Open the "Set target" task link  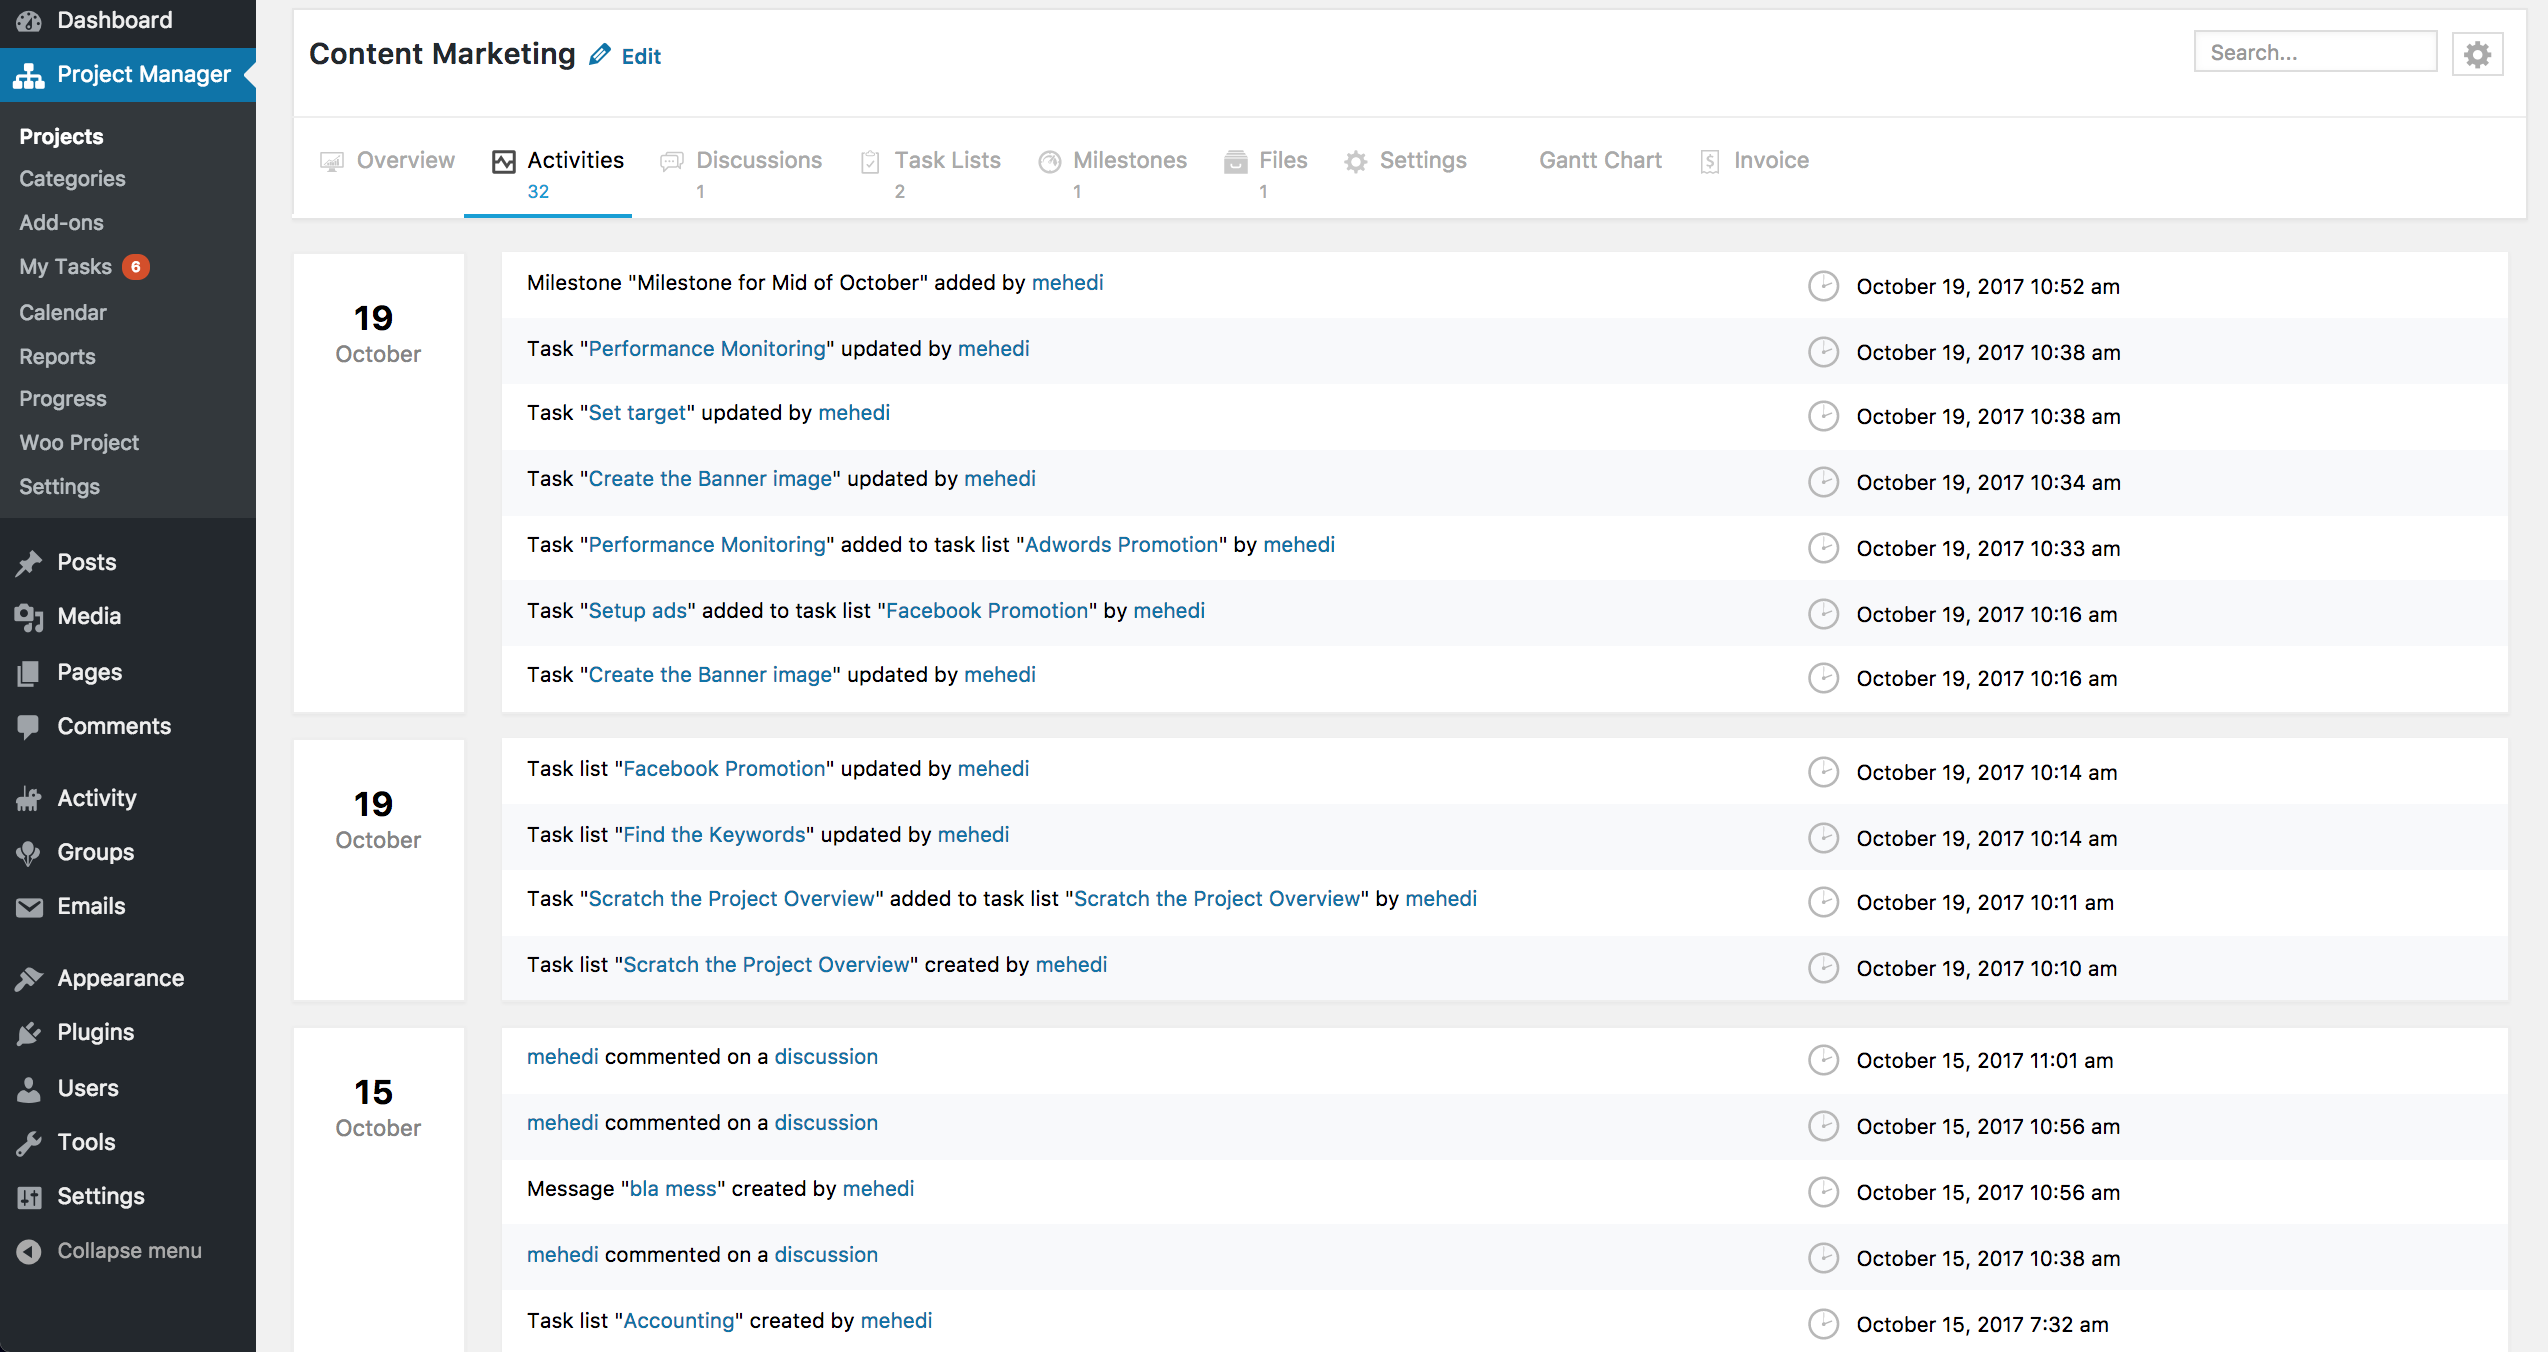[x=637, y=413]
